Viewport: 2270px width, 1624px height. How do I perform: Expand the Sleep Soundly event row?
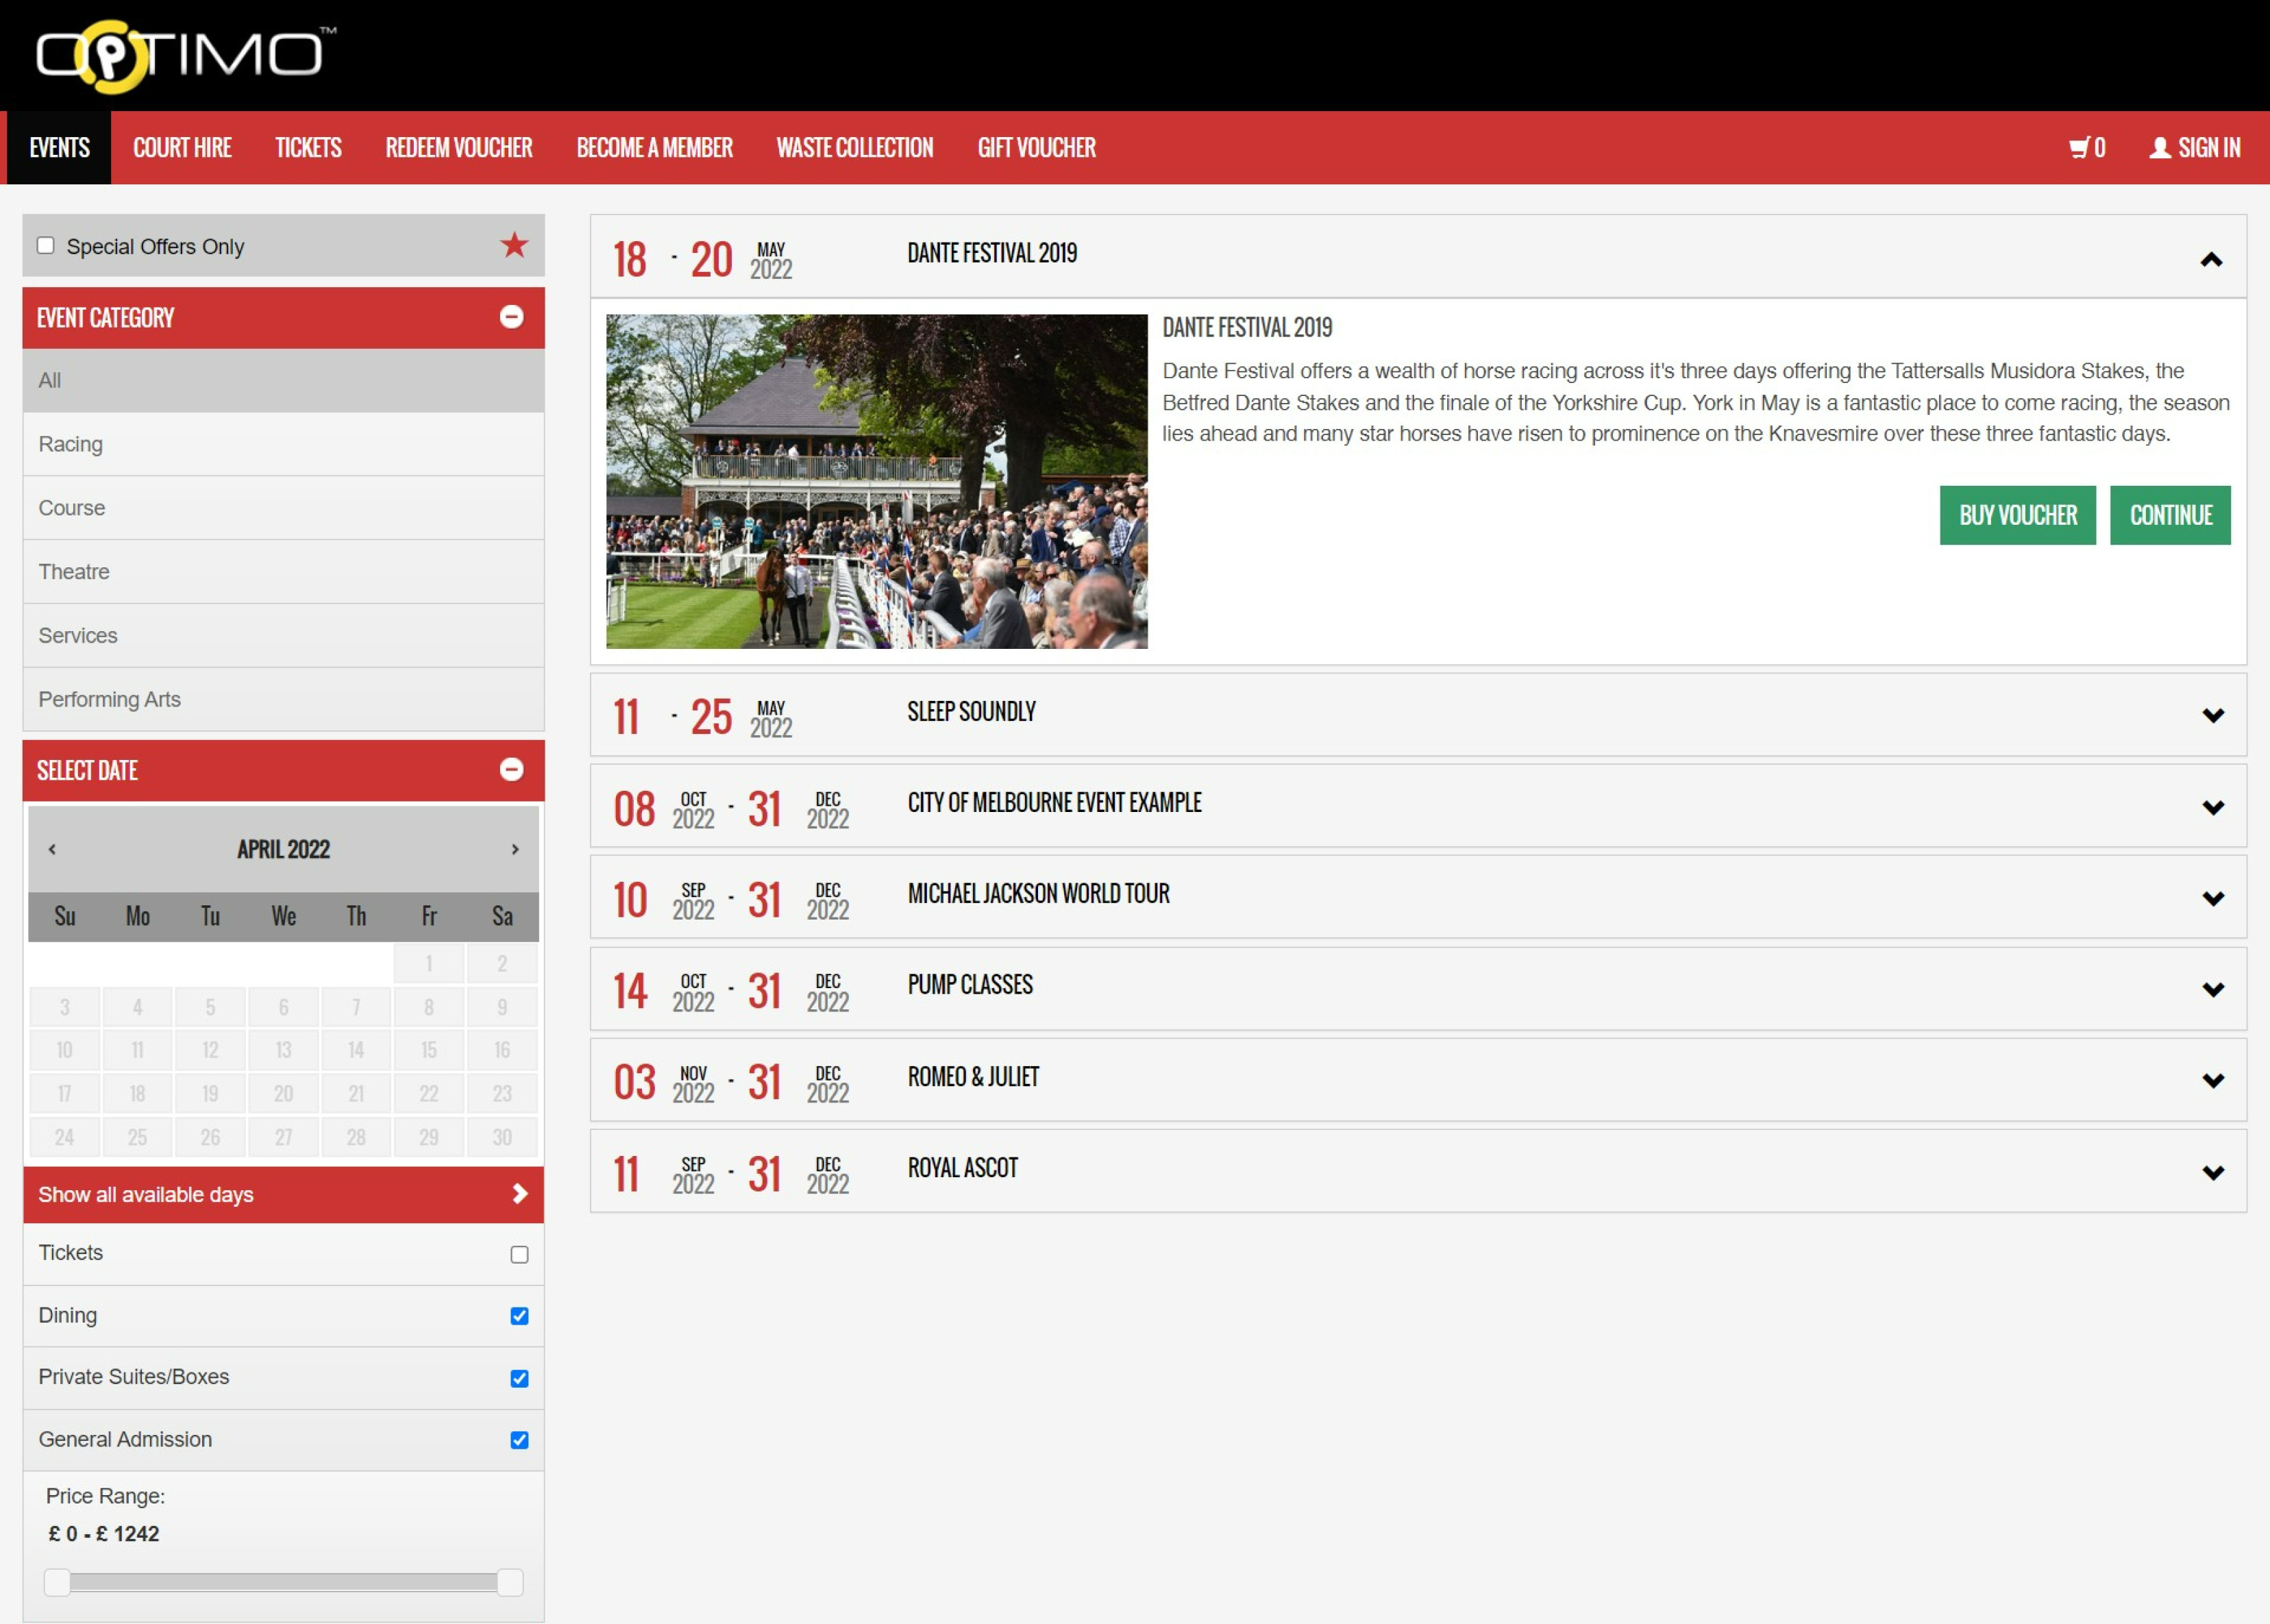[x=2213, y=715]
